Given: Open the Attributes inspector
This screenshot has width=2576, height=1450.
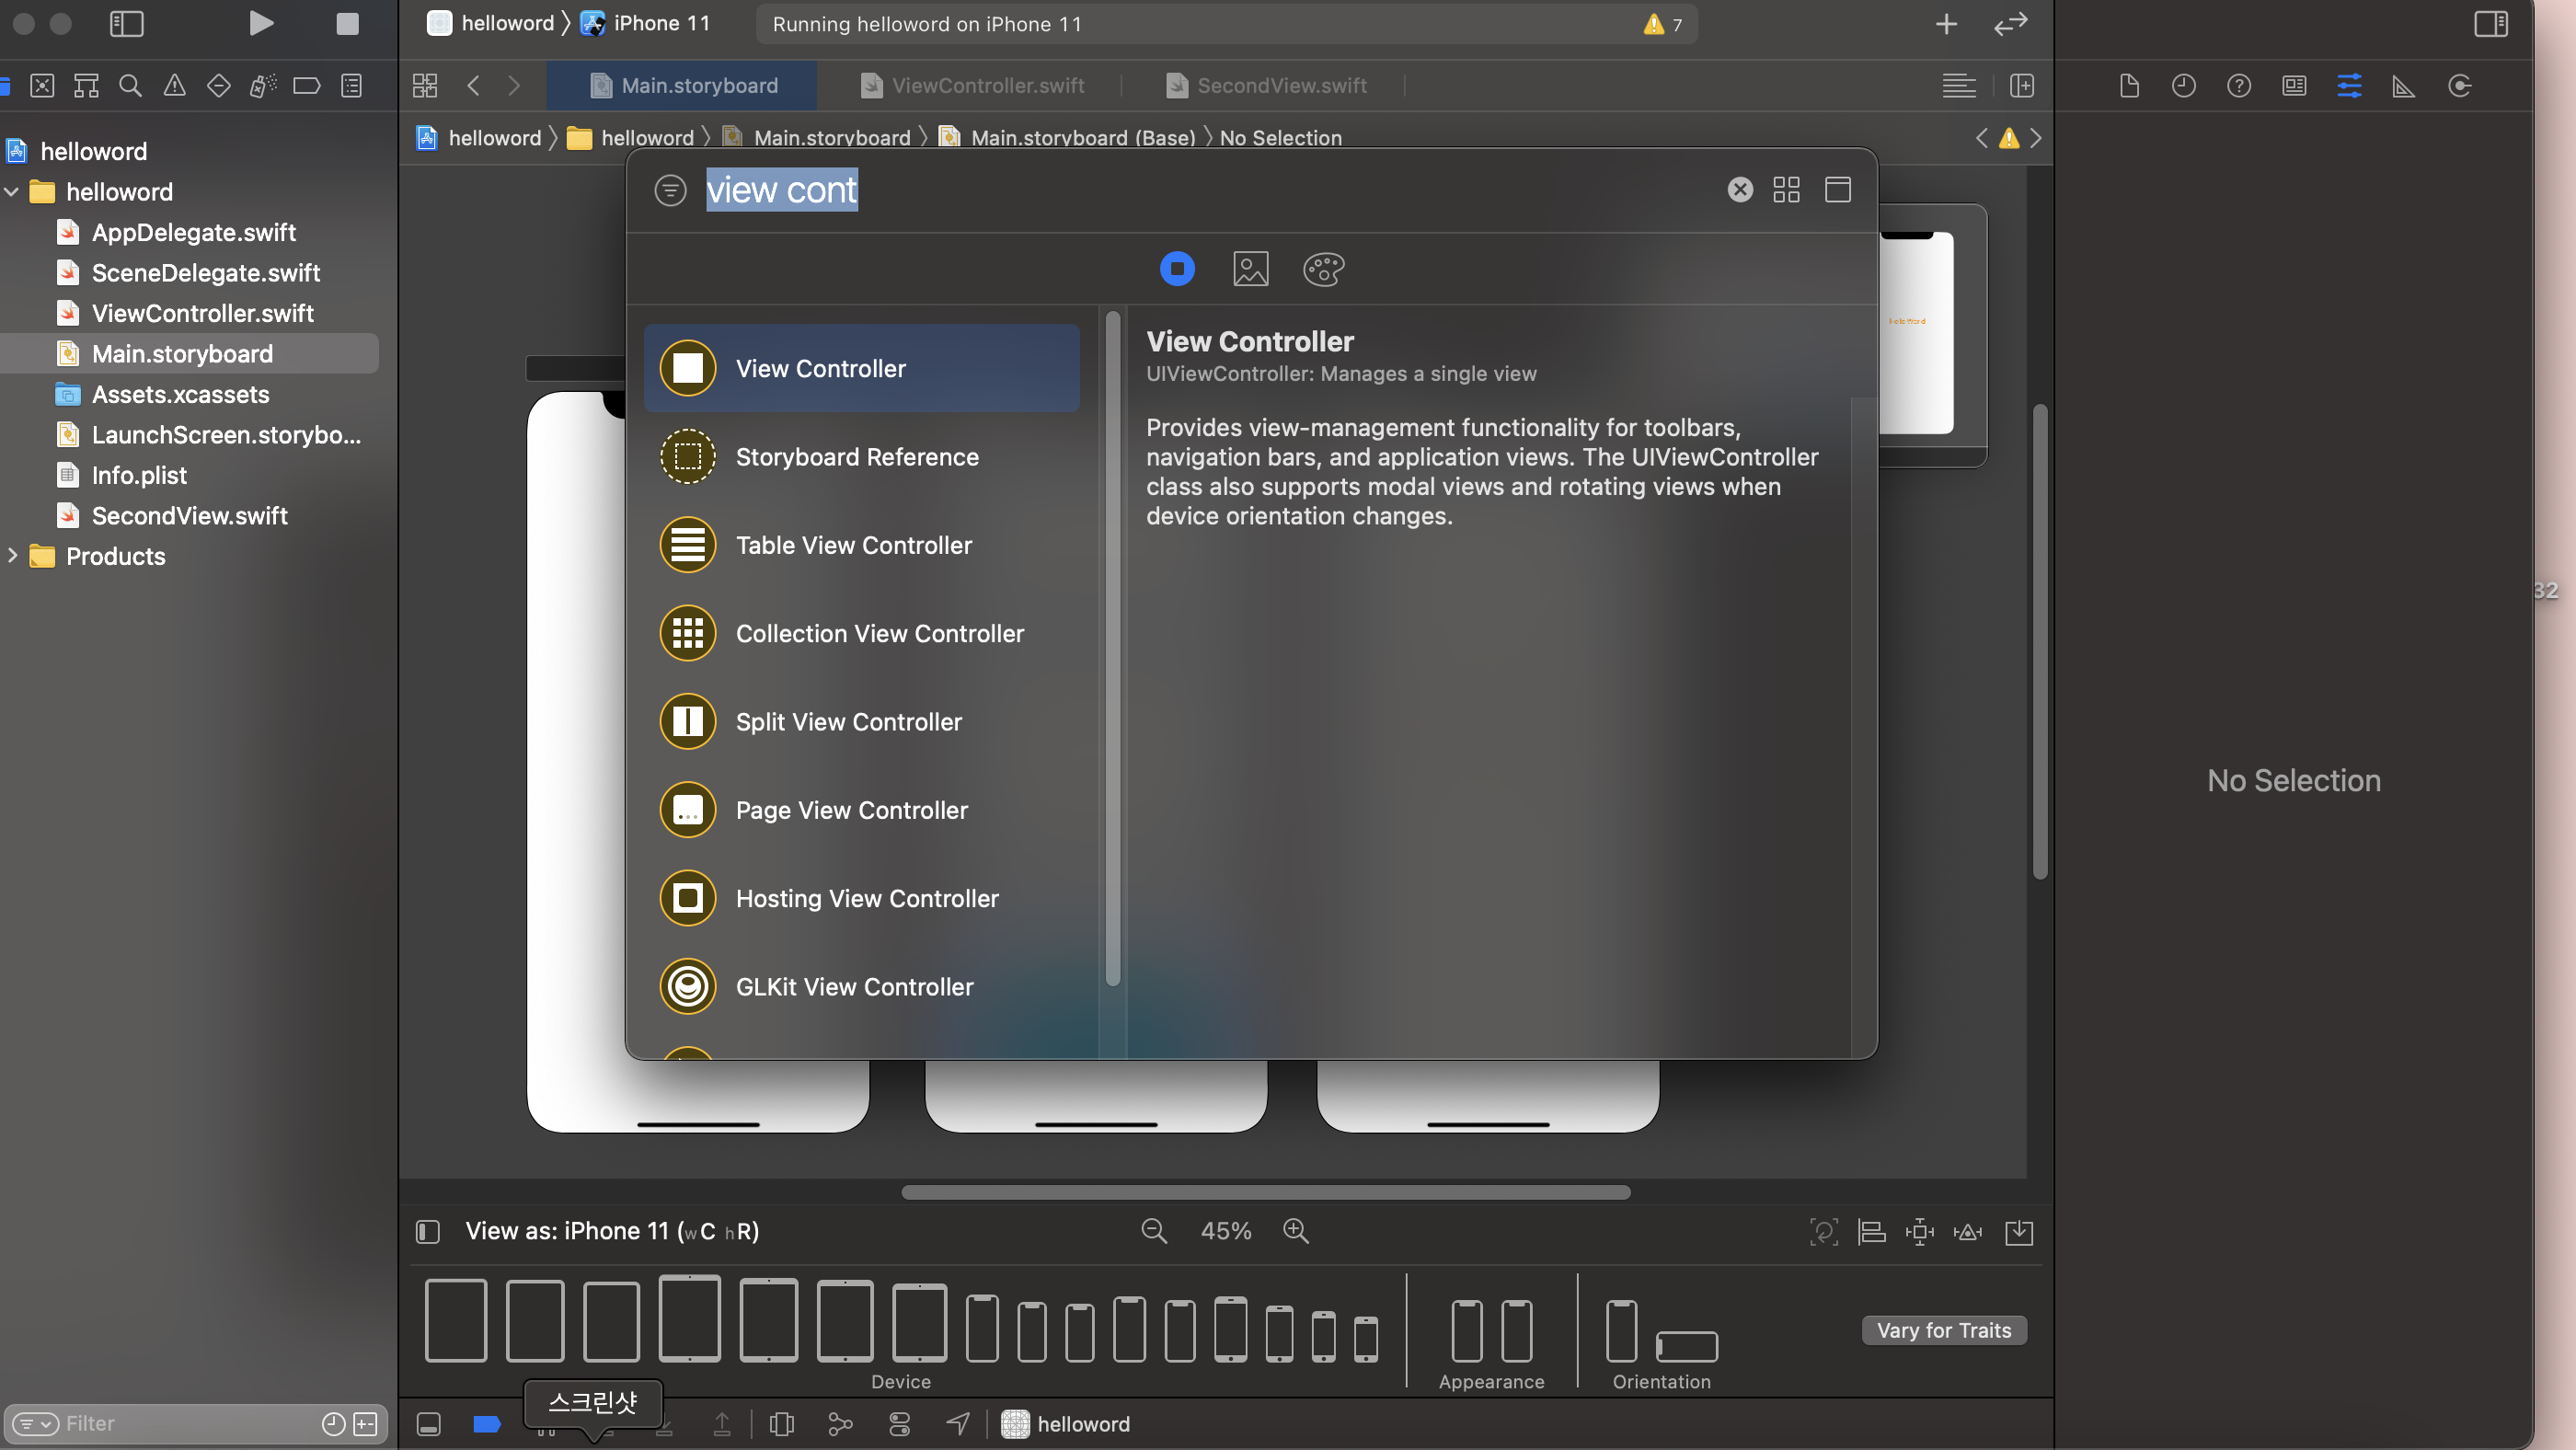Looking at the screenshot, I should point(2349,86).
